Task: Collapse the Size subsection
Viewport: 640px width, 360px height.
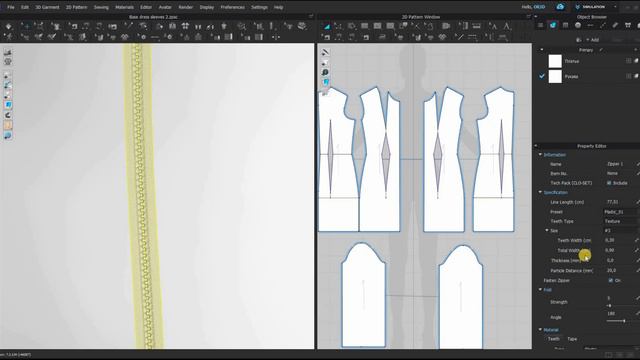Action: (547, 231)
